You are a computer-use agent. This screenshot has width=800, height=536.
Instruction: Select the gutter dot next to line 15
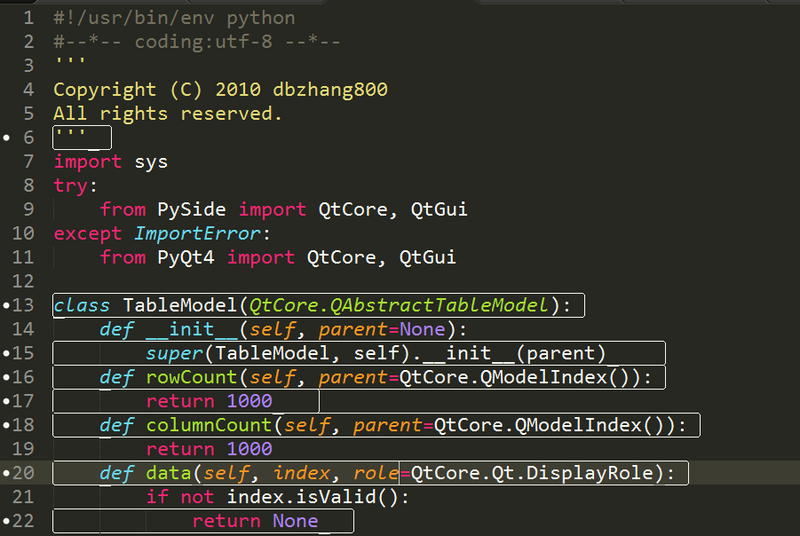(6, 354)
